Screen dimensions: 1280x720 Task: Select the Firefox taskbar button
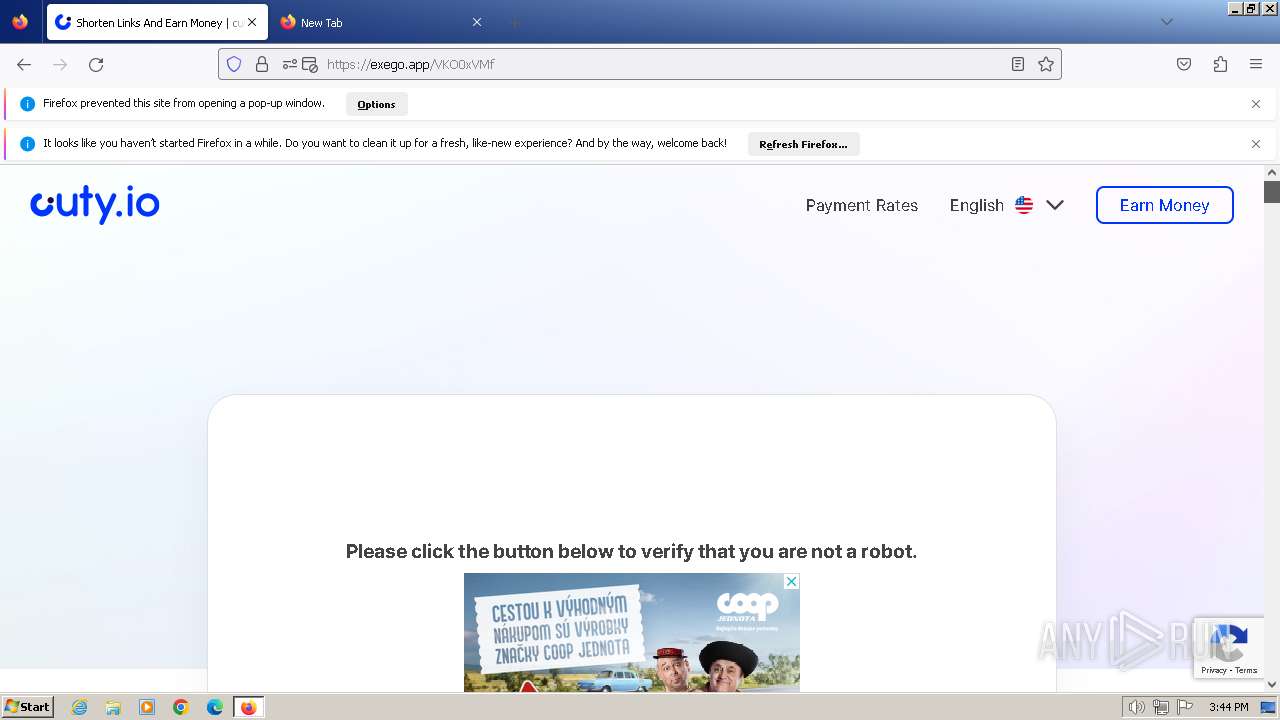click(x=248, y=707)
